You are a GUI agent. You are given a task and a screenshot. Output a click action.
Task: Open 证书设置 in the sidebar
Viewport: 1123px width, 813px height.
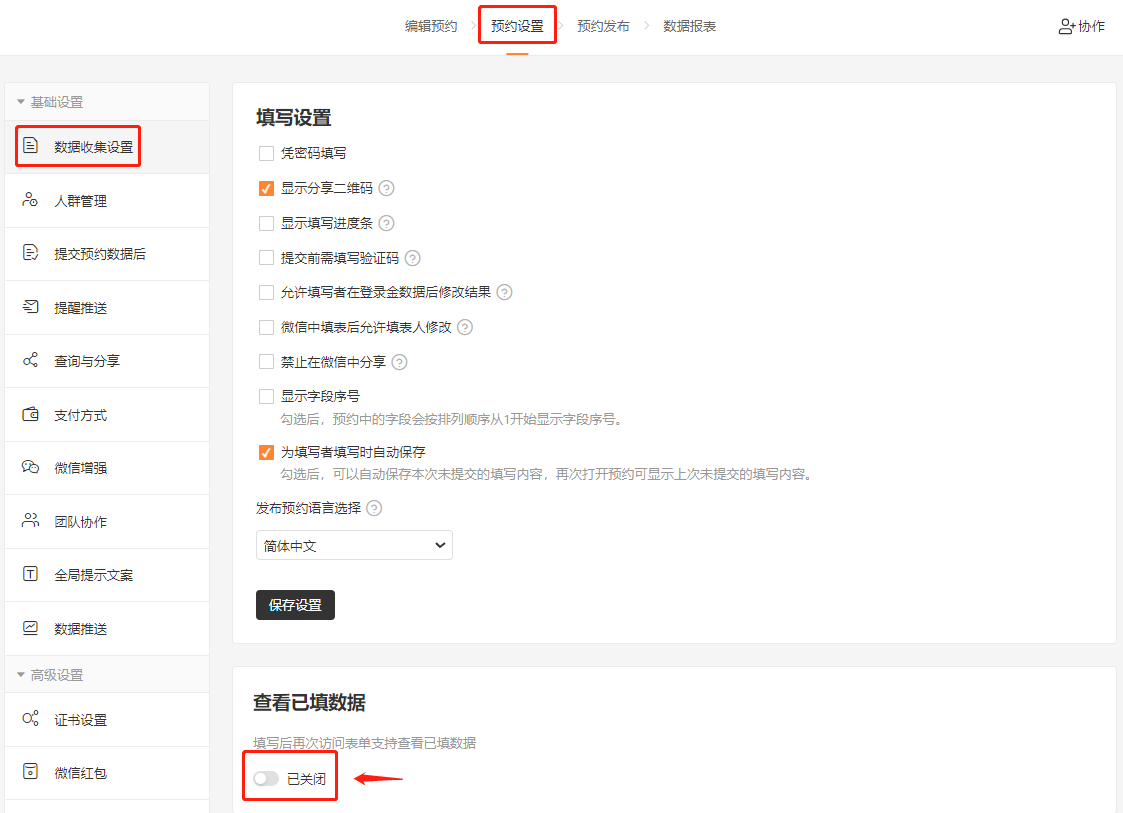(x=107, y=720)
